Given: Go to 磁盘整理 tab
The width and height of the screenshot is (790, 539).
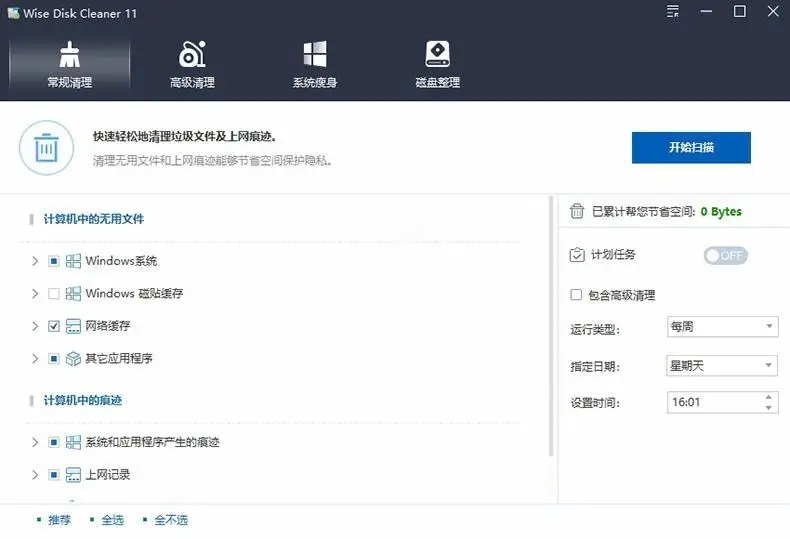Looking at the screenshot, I should [437, 64].
